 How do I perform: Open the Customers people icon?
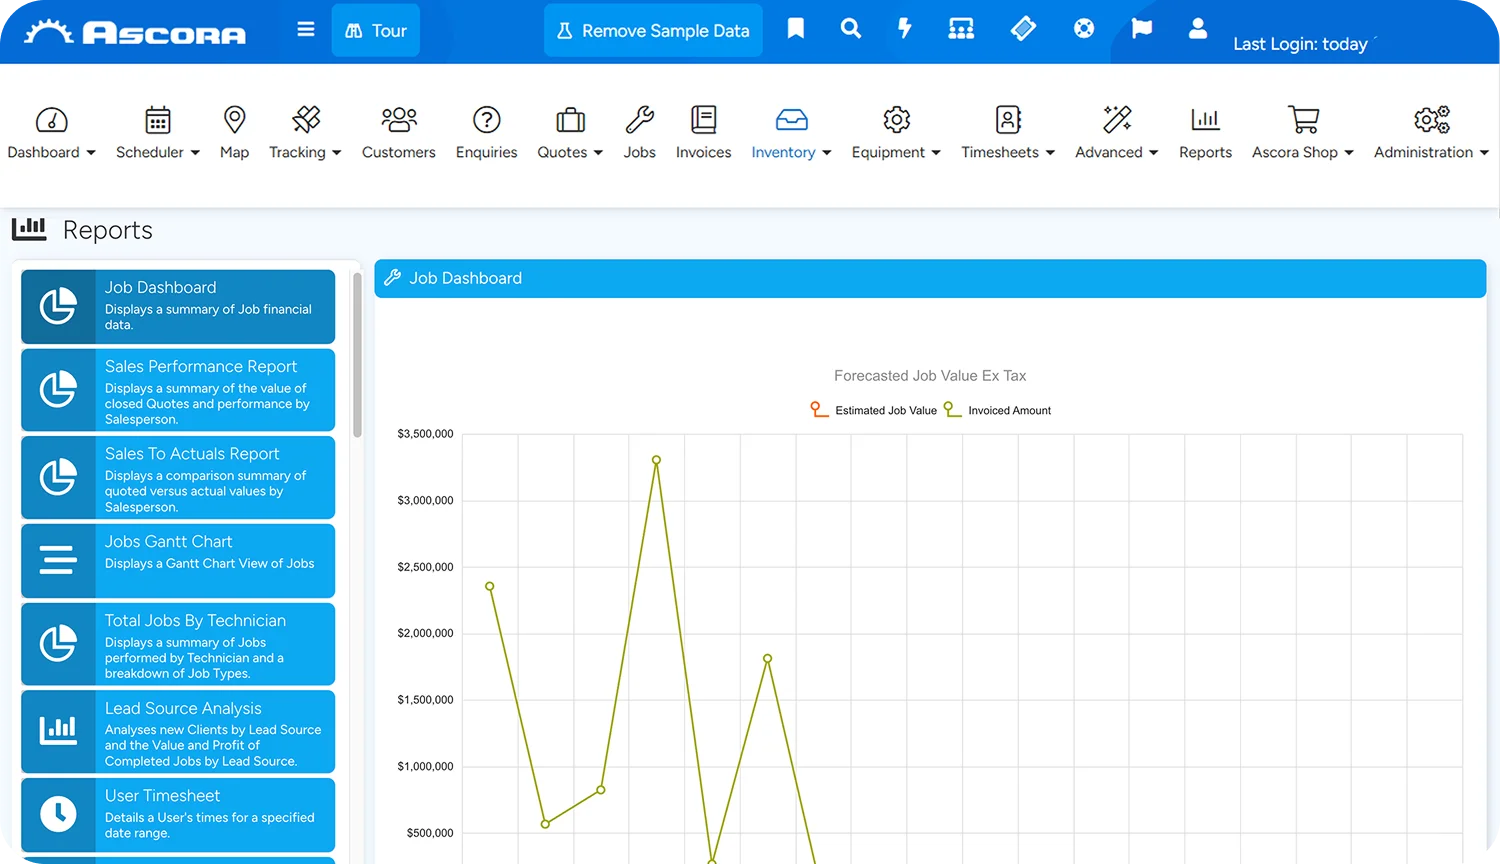click(399, 120)
